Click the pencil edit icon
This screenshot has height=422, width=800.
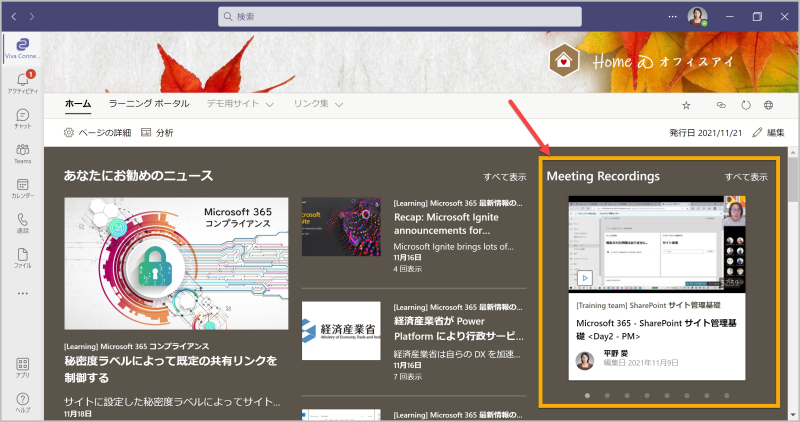[x=757, y=133]
